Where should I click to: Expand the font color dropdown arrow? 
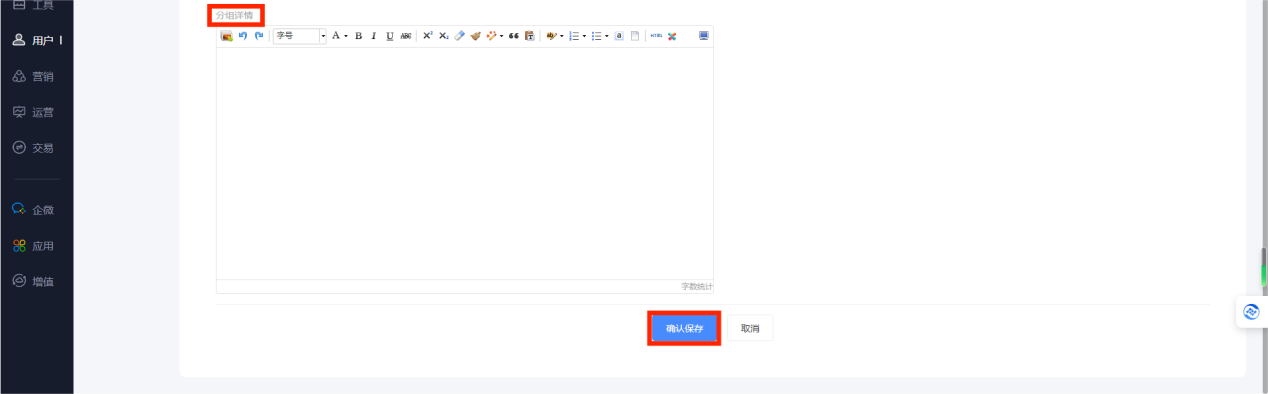(x=346, y=36)
